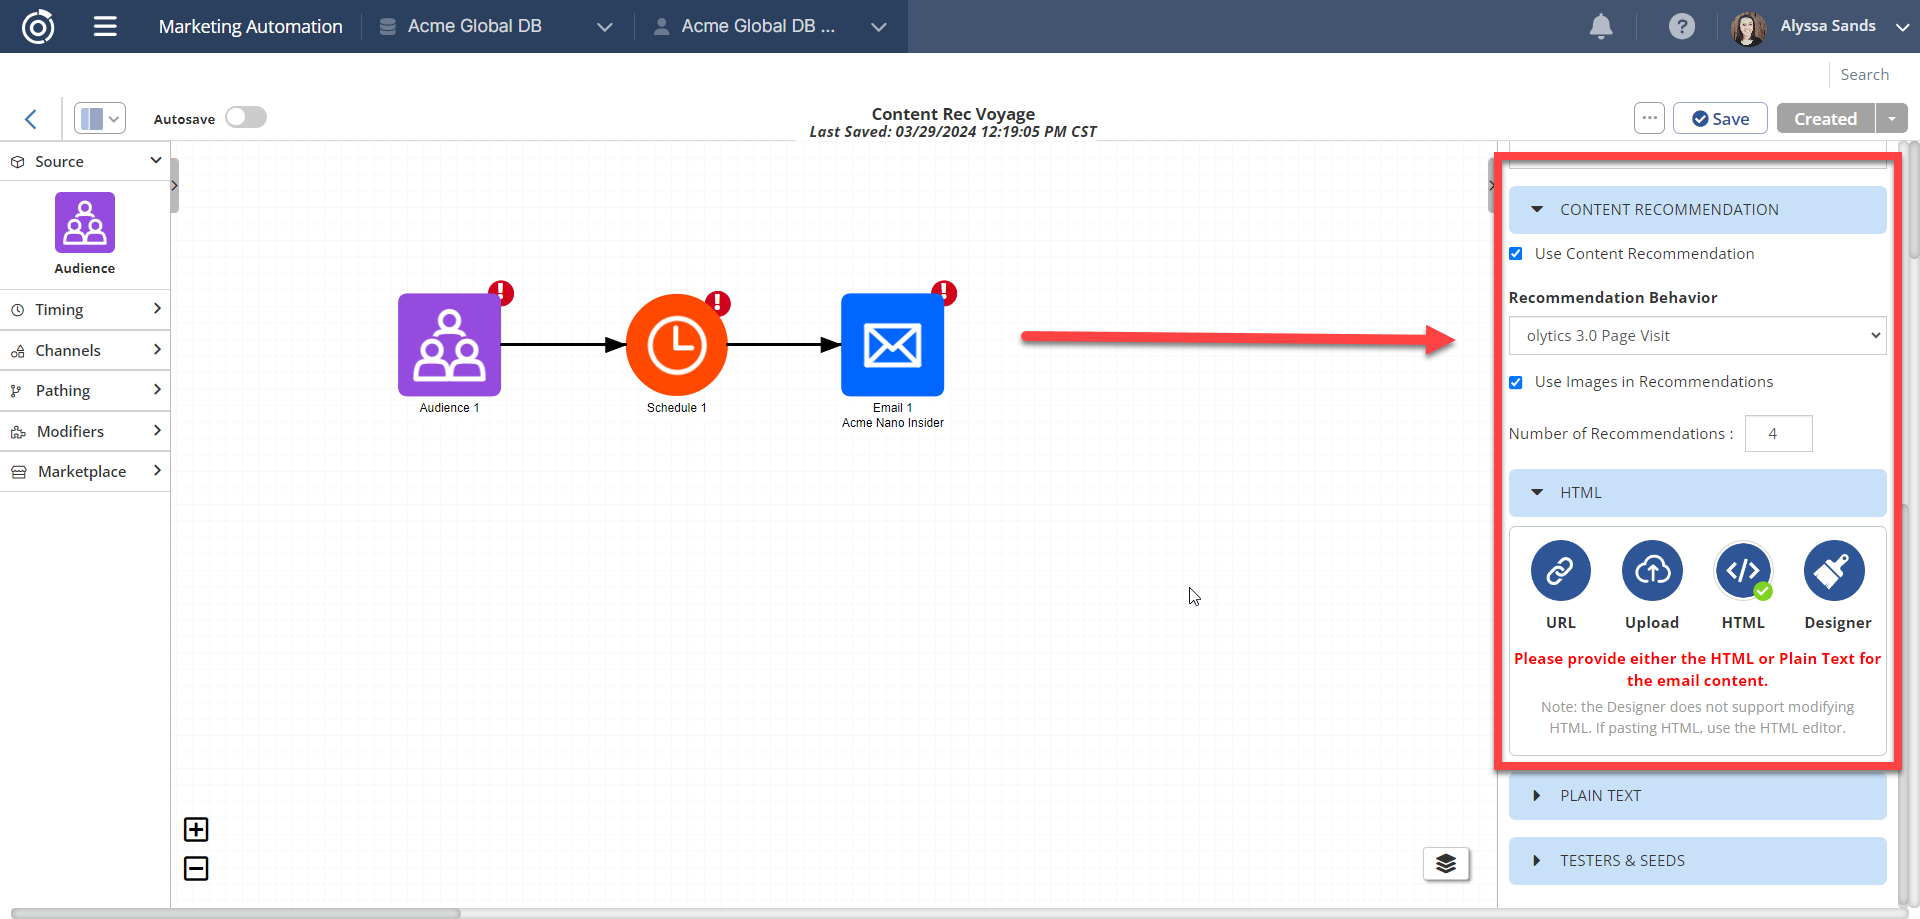Toggle the Autosave switch
This screenshot has height=919, width=1920.
point(245,118)
